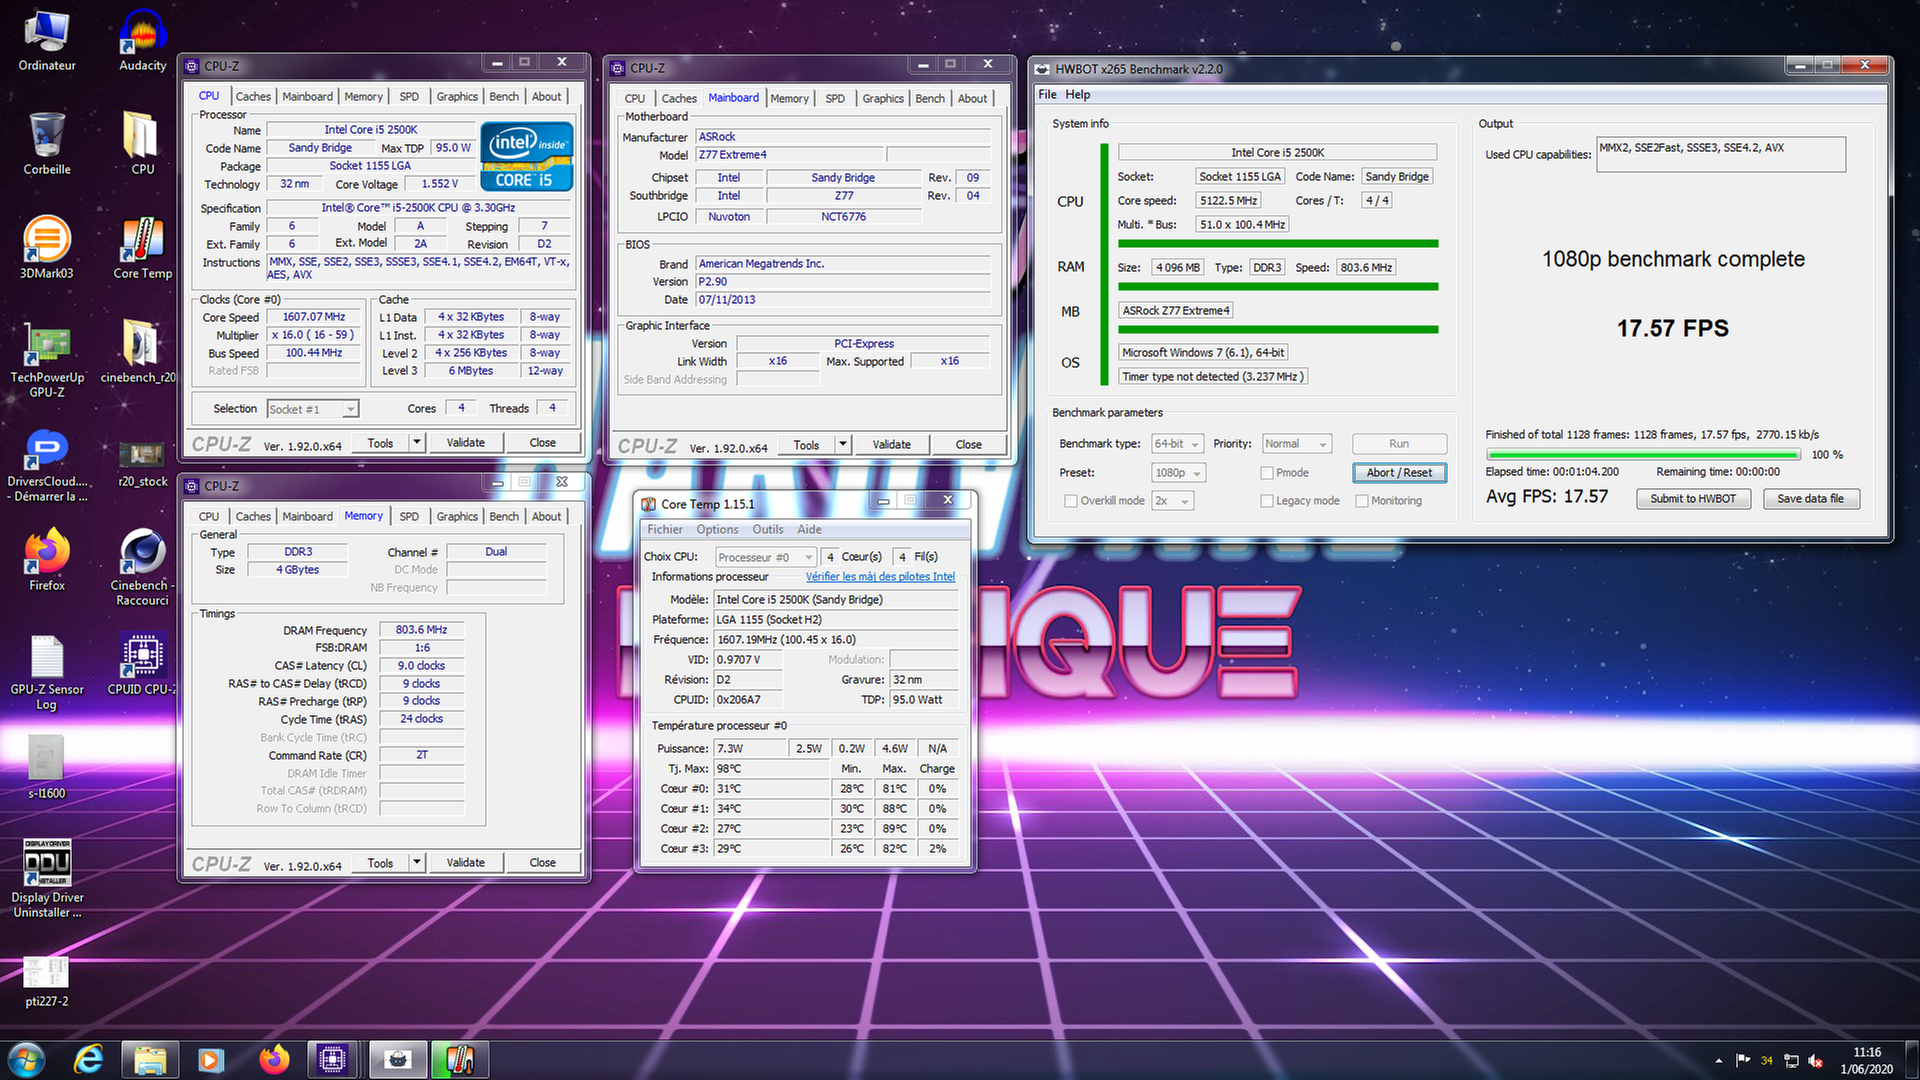Select Graphics tab in Mainboard CPU-Z
Screen dimensions: 1920x1080
(883, 99)
